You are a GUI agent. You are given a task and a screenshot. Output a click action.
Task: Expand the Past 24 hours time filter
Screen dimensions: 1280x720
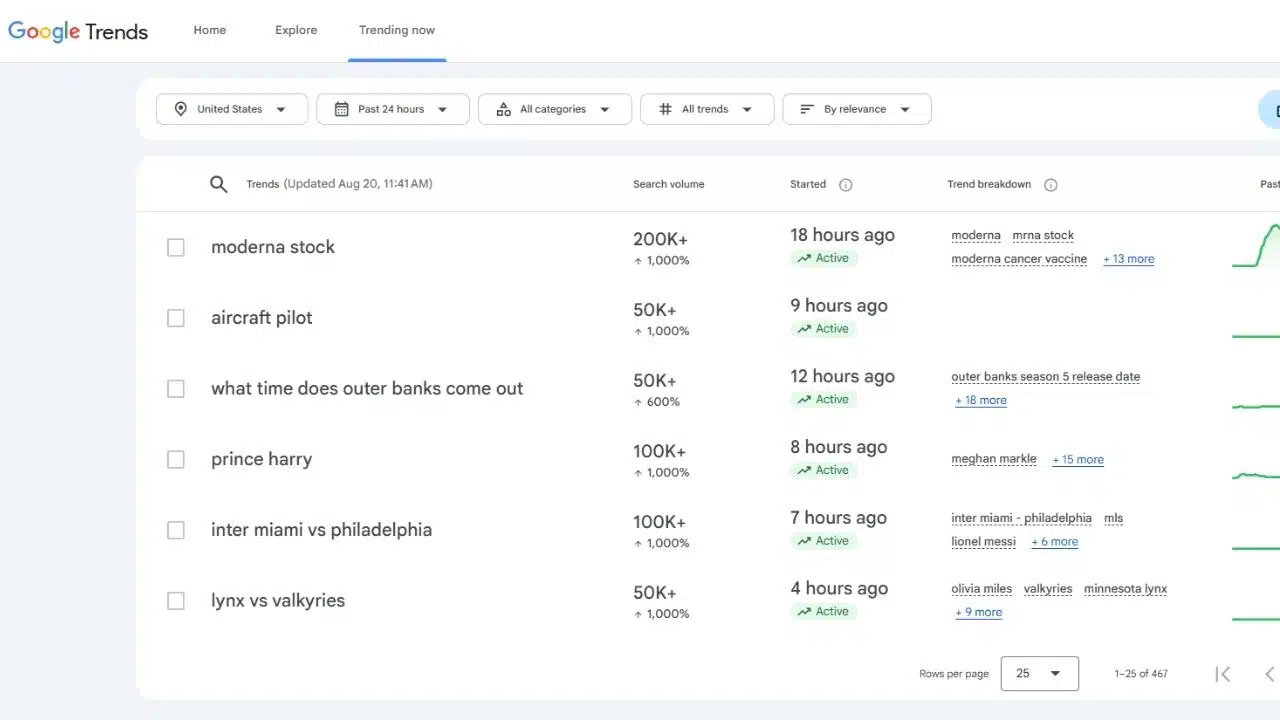pos(393,109)
